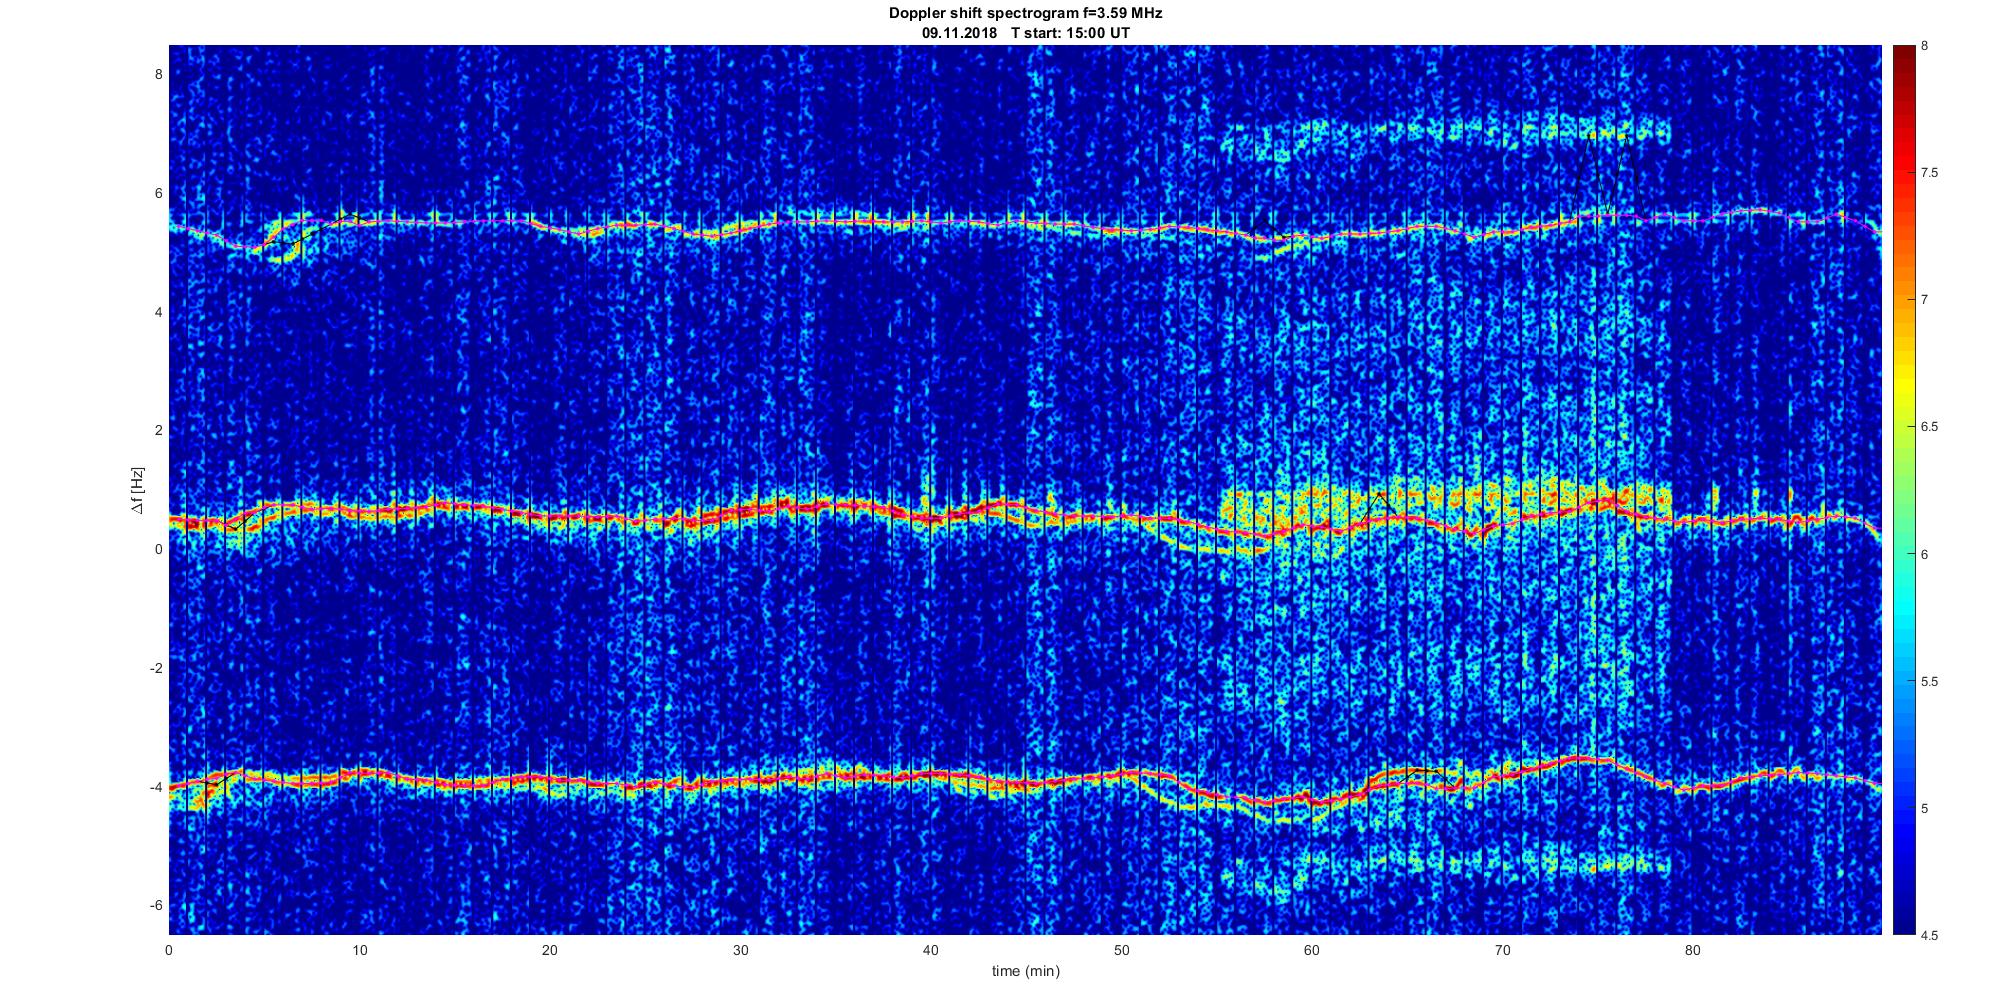Click colorbar tick label "7.5"
This screenshot has width=2000, height=1003.
[x=1931, y=173]
